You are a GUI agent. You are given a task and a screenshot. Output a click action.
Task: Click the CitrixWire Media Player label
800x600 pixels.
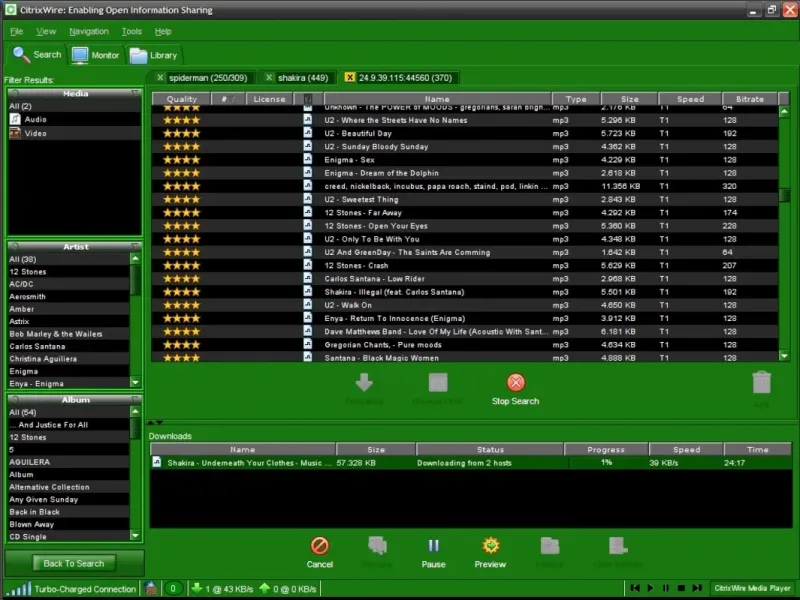752,588
